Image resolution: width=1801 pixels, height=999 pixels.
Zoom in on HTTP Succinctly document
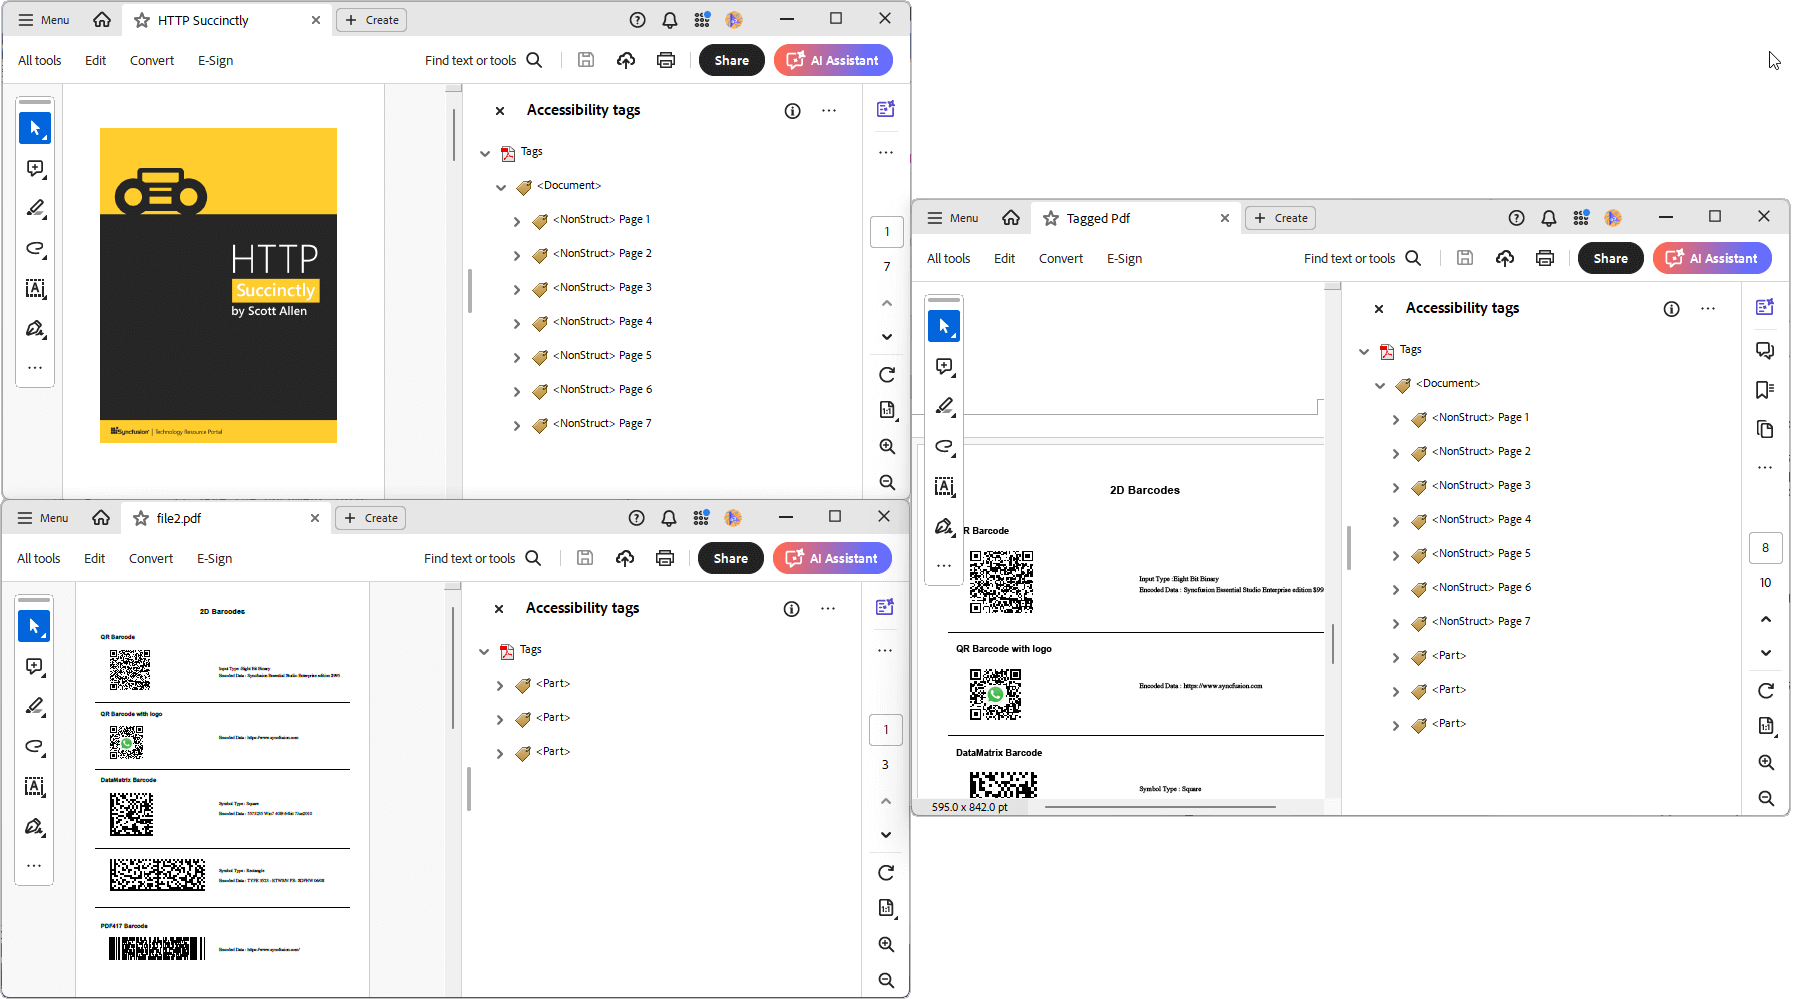coord(887,447)
